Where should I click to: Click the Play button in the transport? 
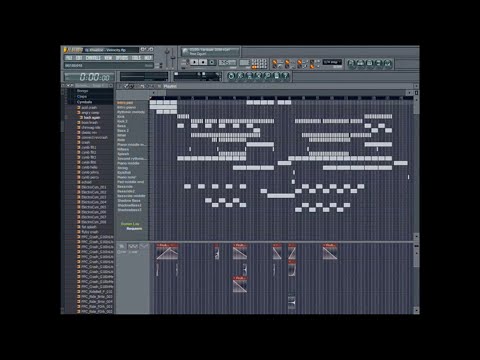(194, 62)
